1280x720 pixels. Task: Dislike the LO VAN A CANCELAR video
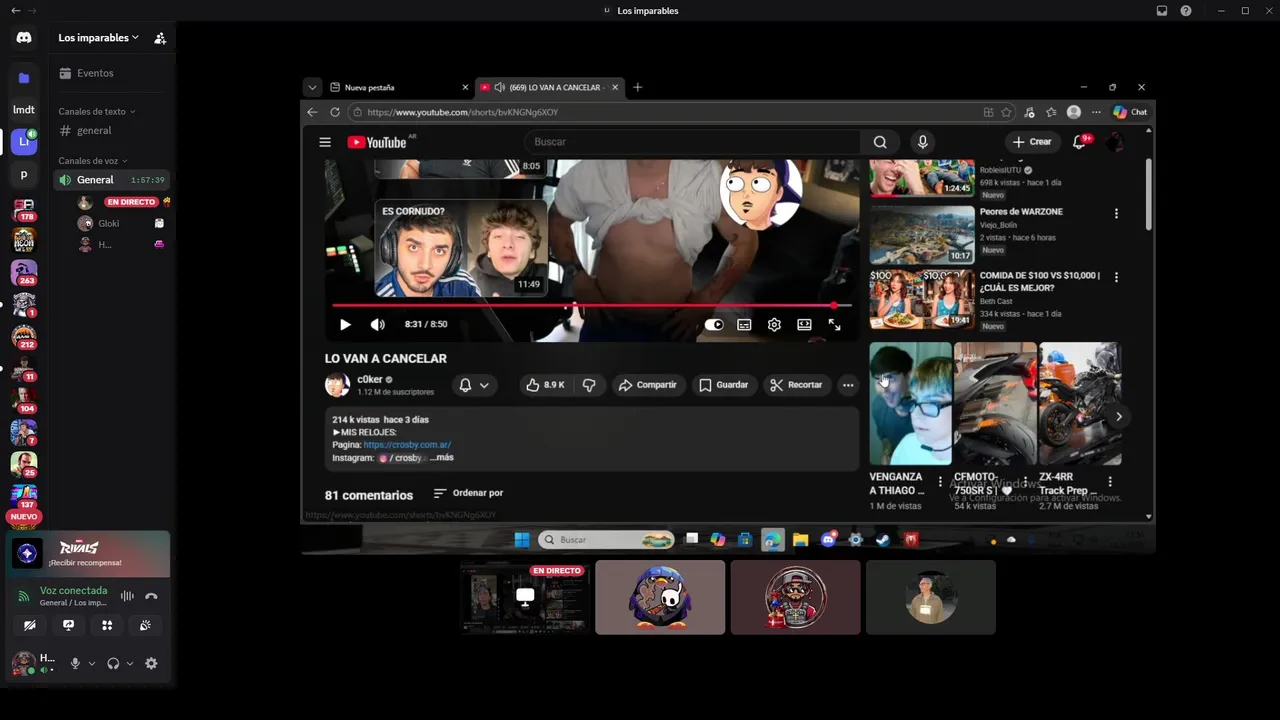[589, 385]
